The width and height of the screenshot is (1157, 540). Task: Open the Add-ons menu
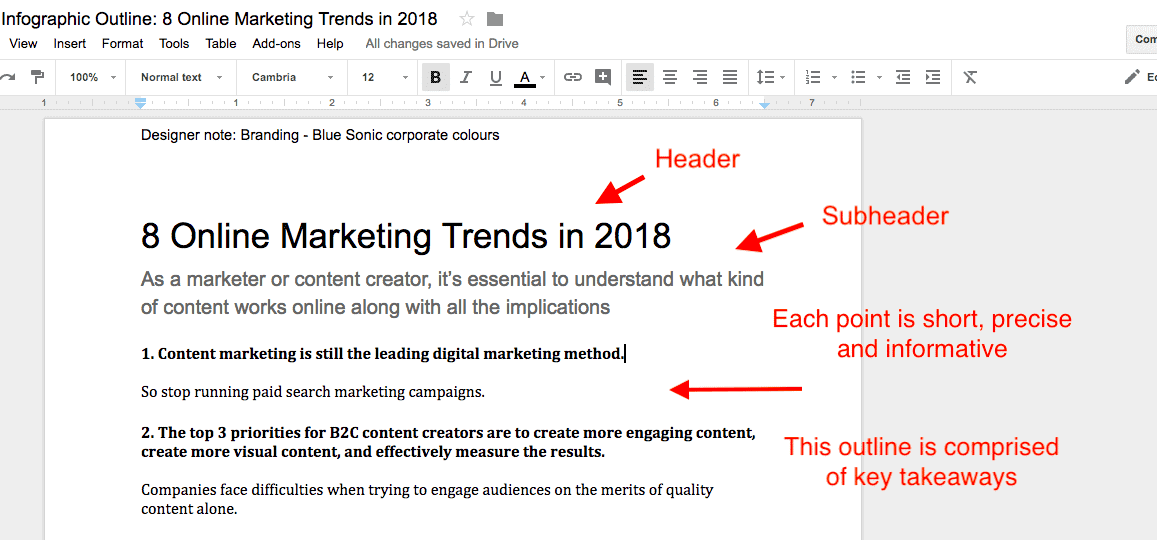pyautogui.click(x=276, y=44)
